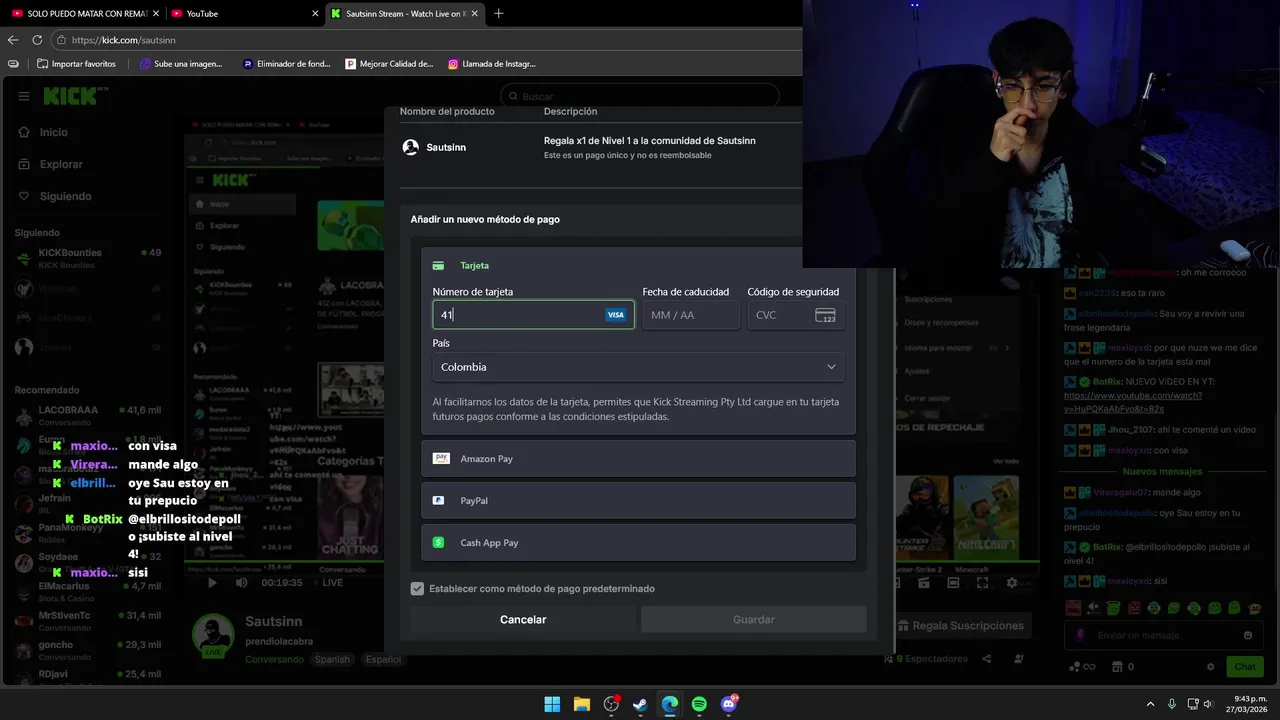Open Spotify from taskbar
Screen dimensions: 1280x720
pyautogui.click(x=699, y=704)
